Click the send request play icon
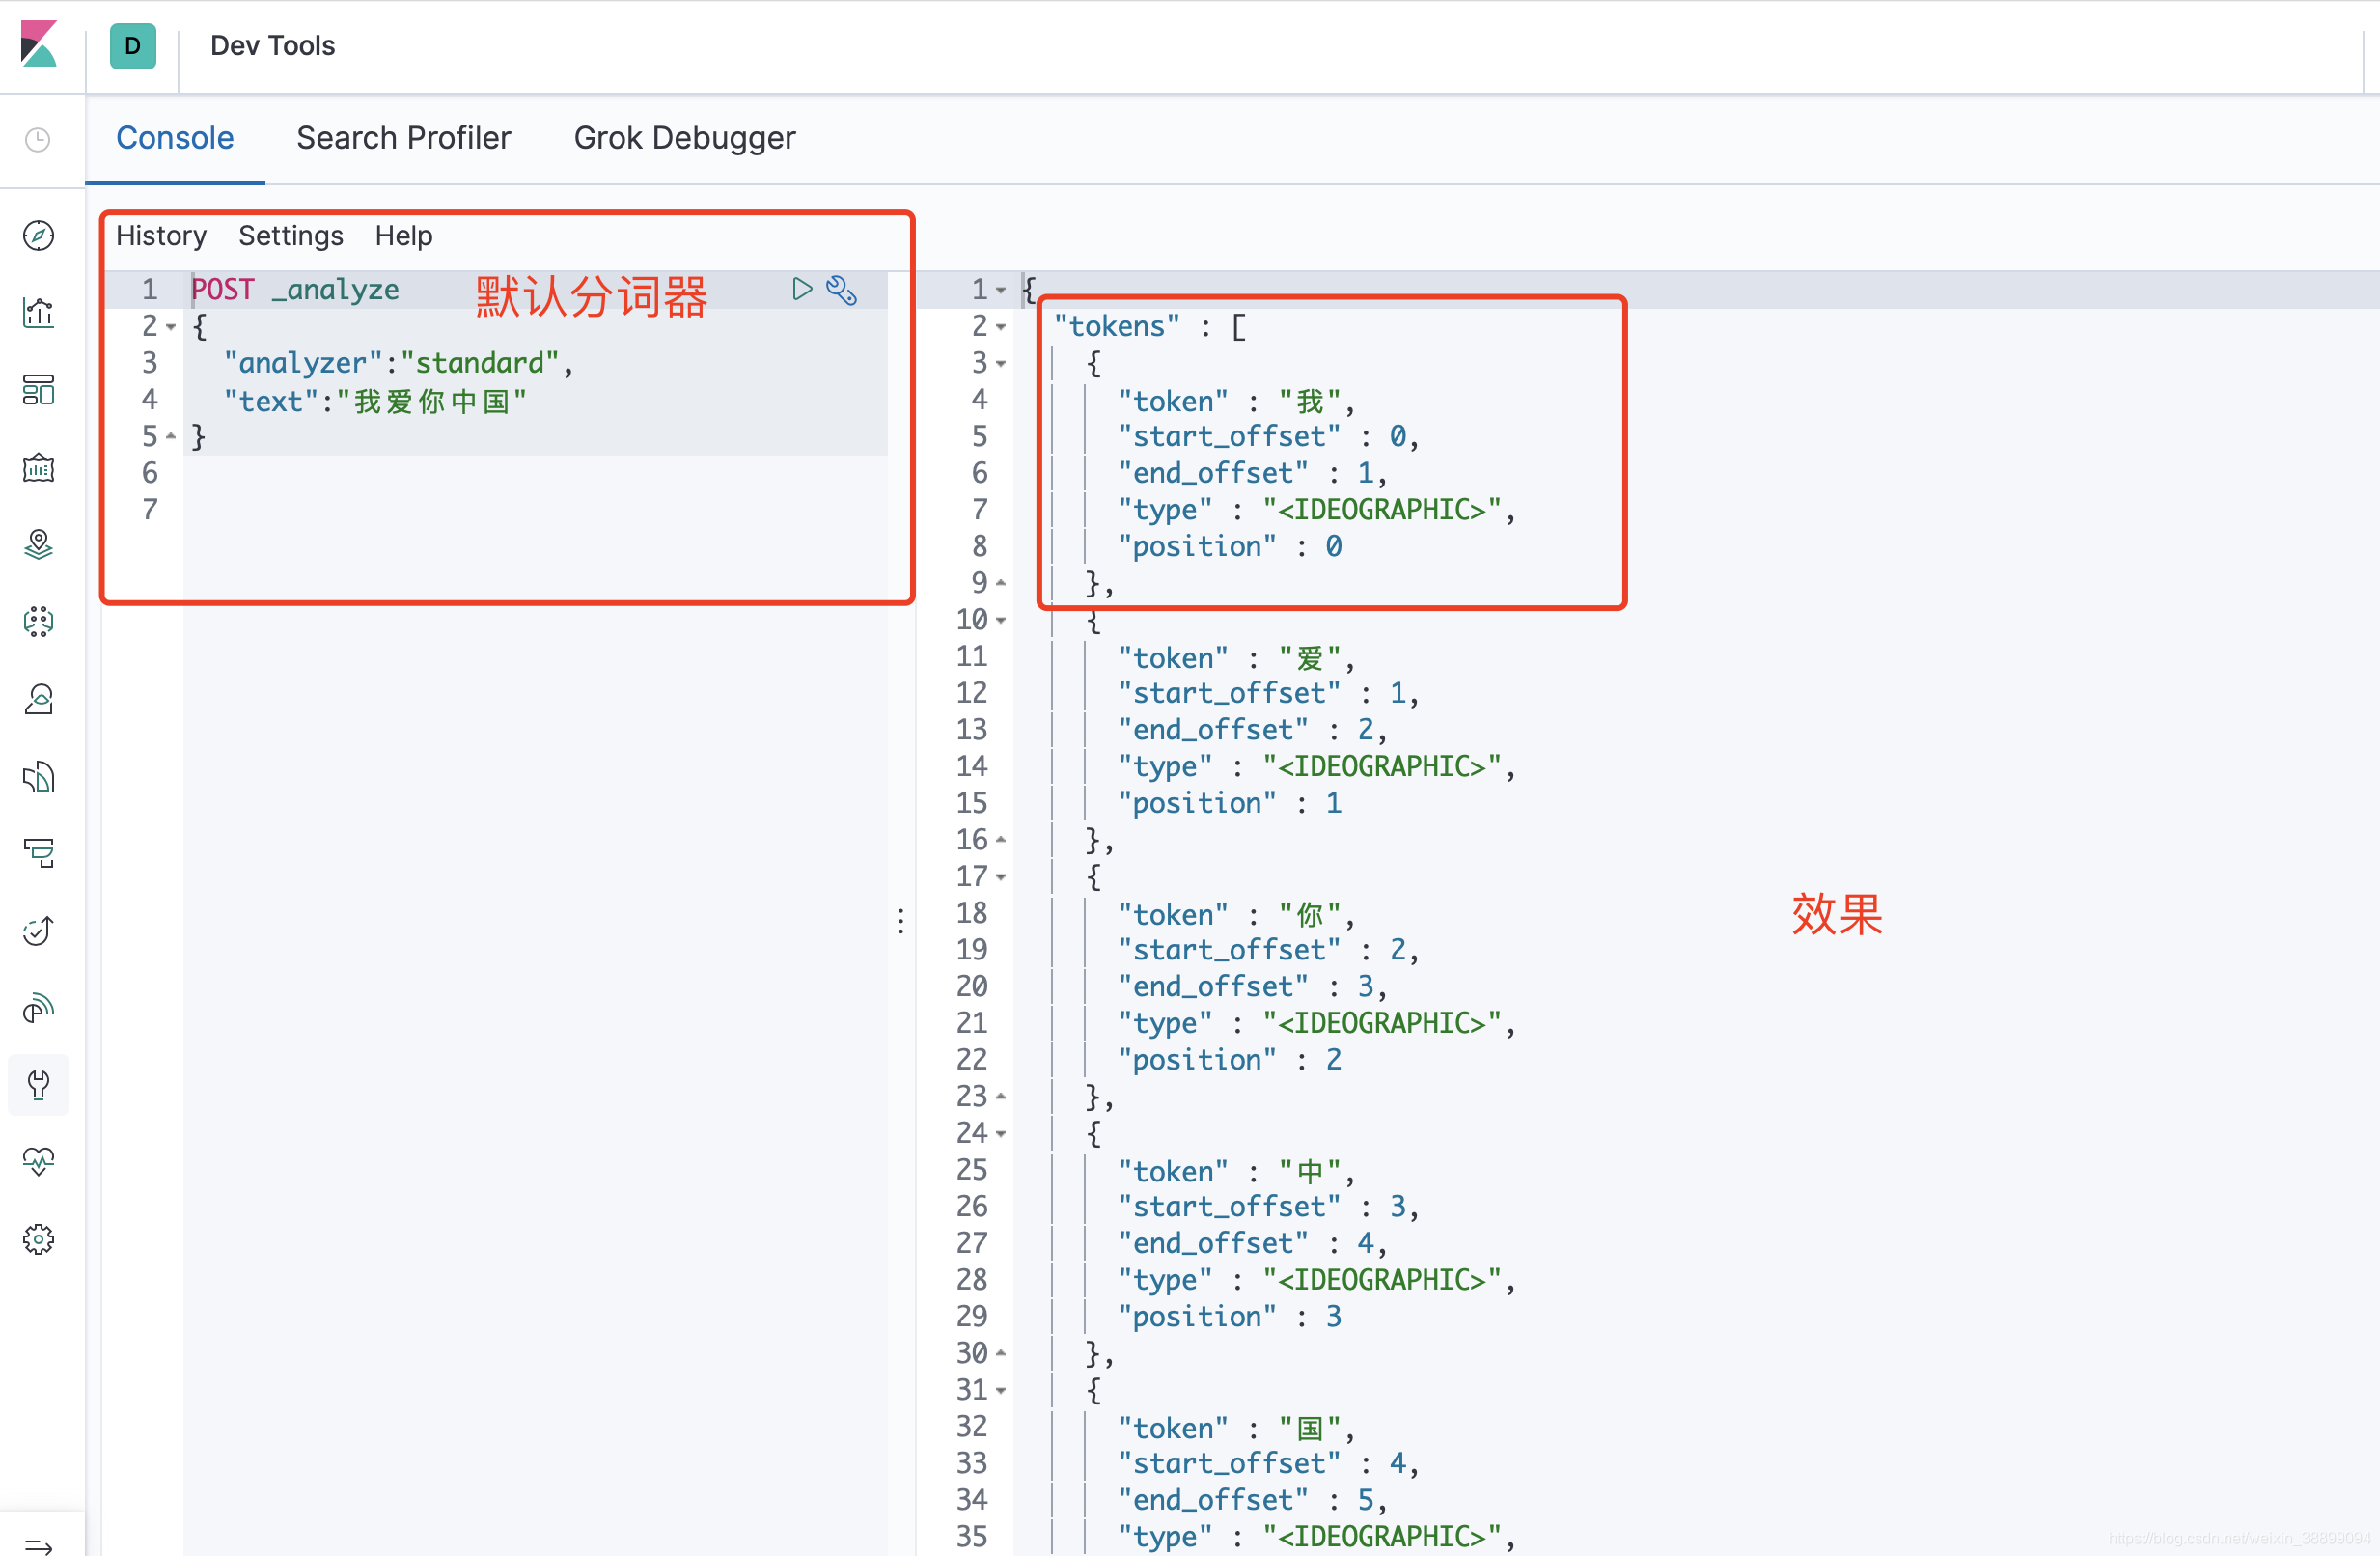Screen dimensions: 2380x1556 tap(801, 289)
